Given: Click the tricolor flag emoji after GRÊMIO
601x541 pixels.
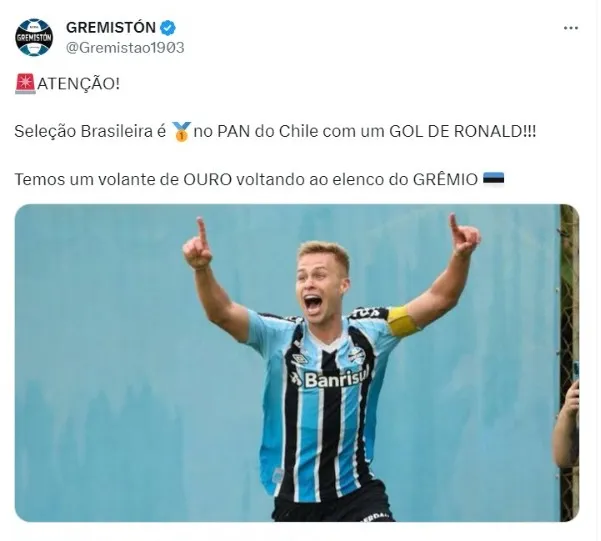Looking at the screenshot, I should point(493,179).
